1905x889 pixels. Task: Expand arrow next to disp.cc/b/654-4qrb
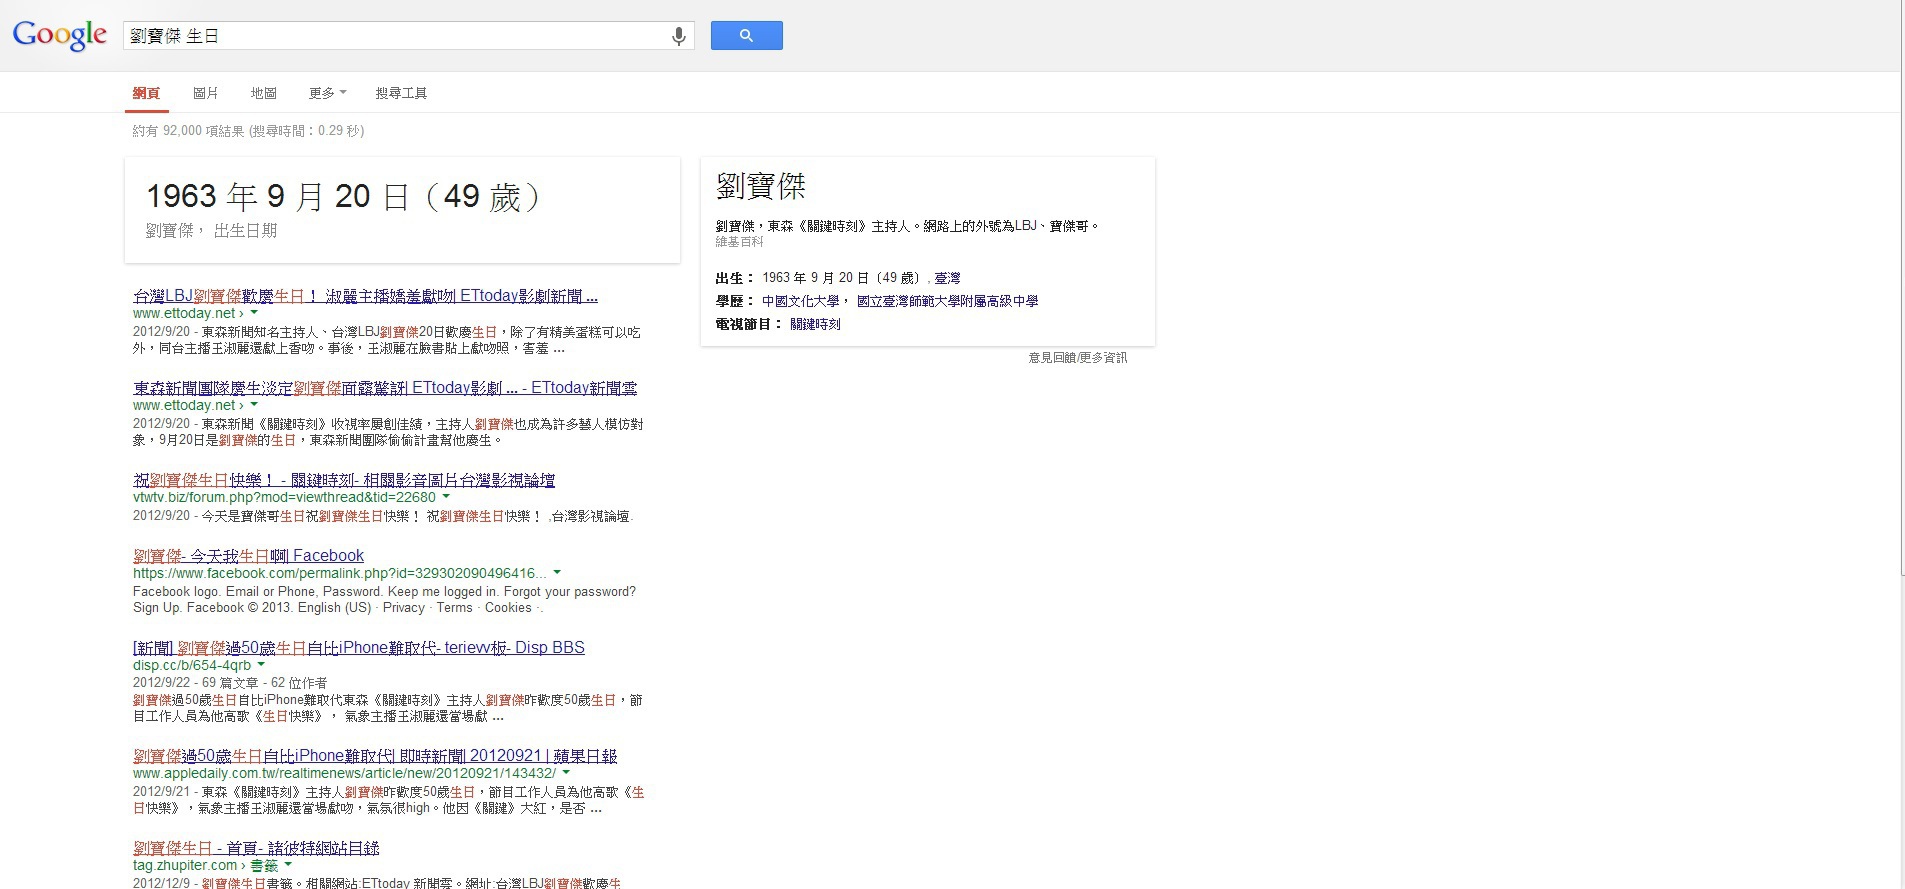point(261,665)
